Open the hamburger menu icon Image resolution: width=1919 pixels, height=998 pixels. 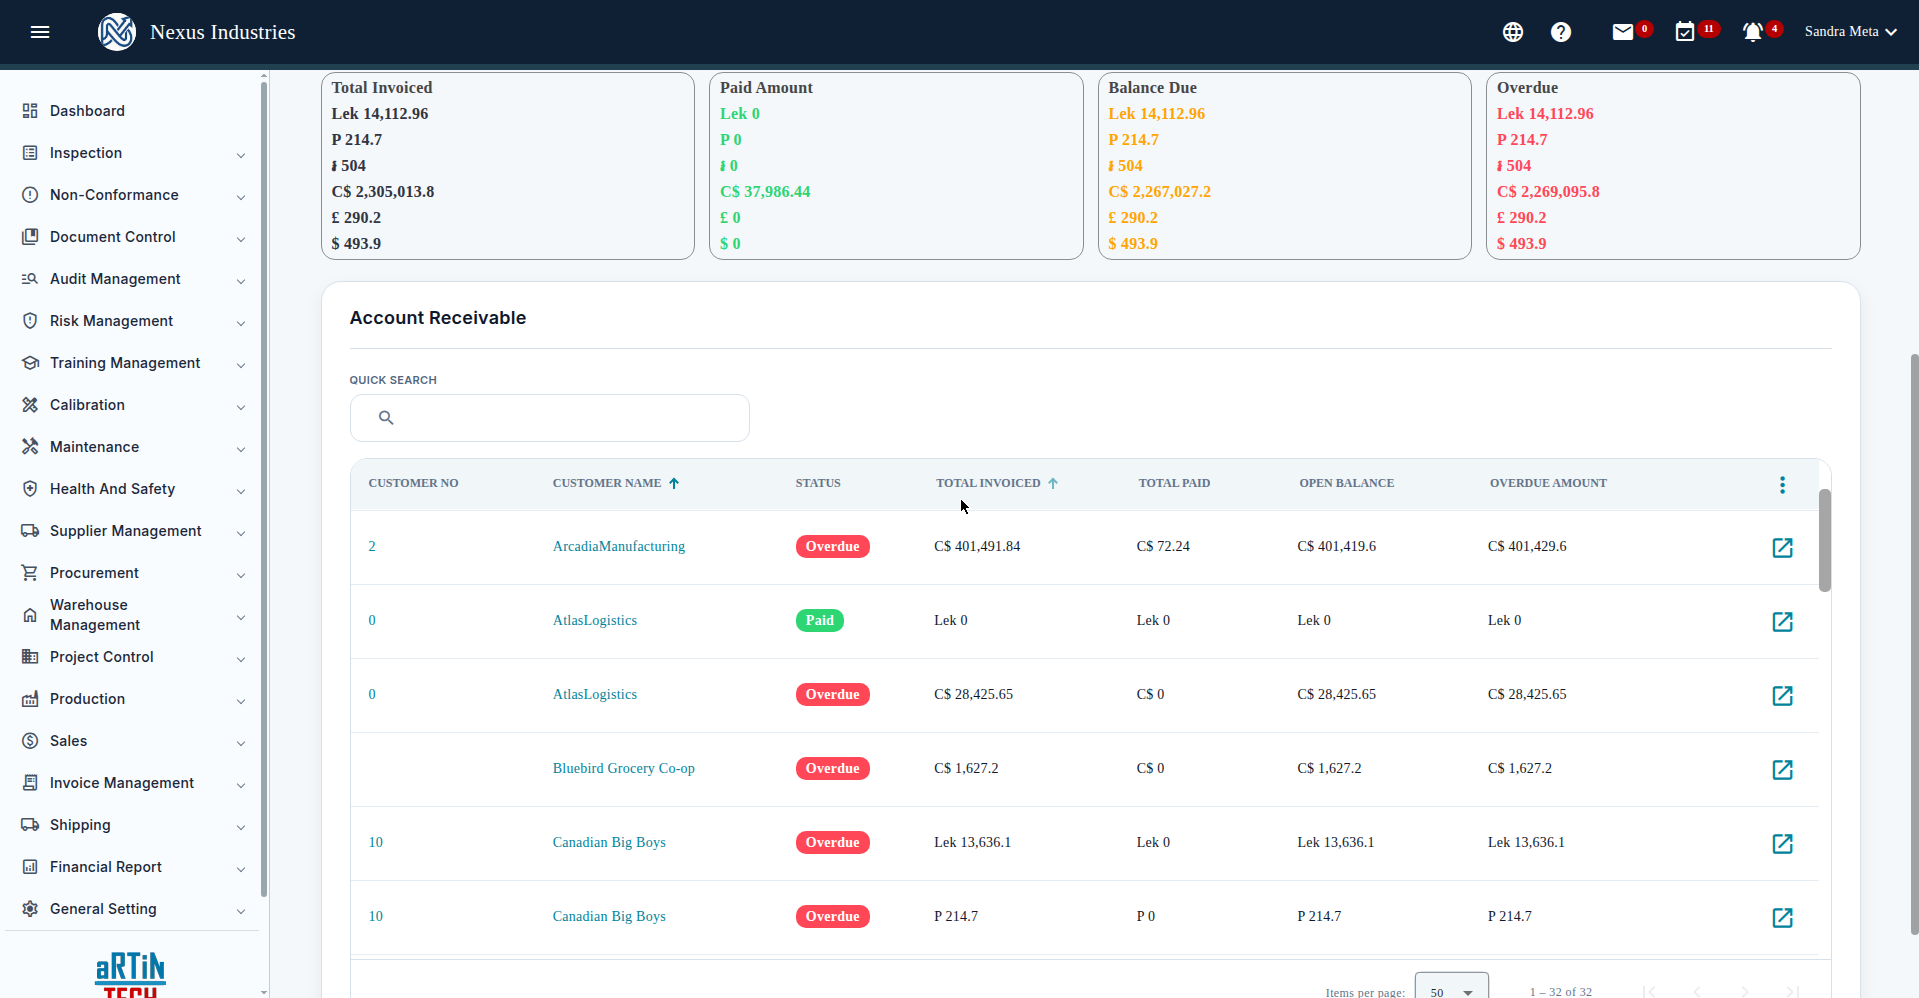pos(40,32)
